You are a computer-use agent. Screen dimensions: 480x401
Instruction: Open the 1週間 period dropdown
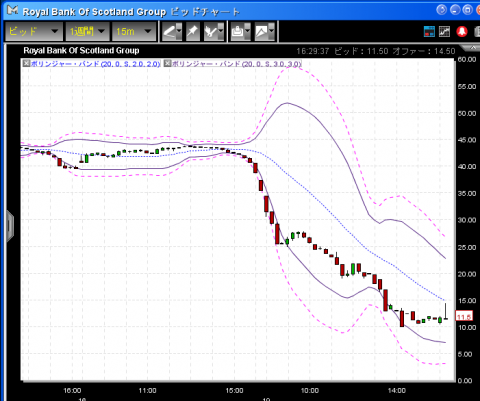tap(87, 32)
